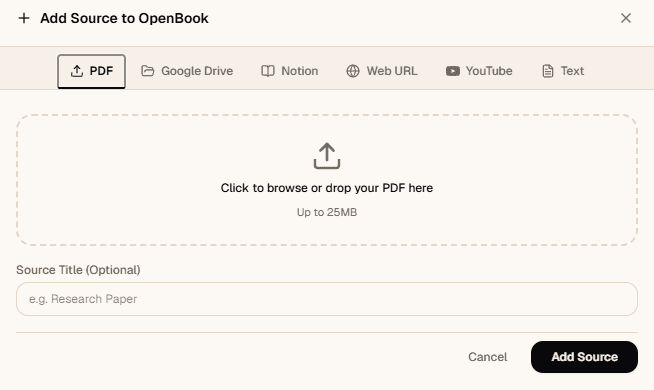Screen dimensions: 654x390
Task: Open the Notion source tab
Action: [x=289, y=71]
